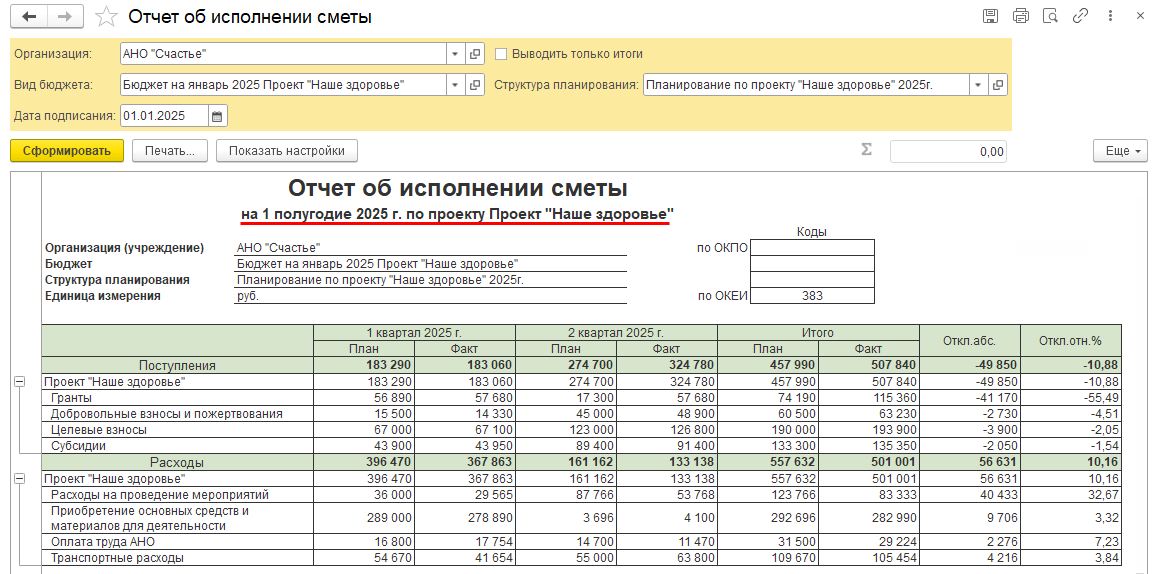The image size is (1157, 574).
Task: Copy link to report using chain icon
Action: click(1080, 15)
